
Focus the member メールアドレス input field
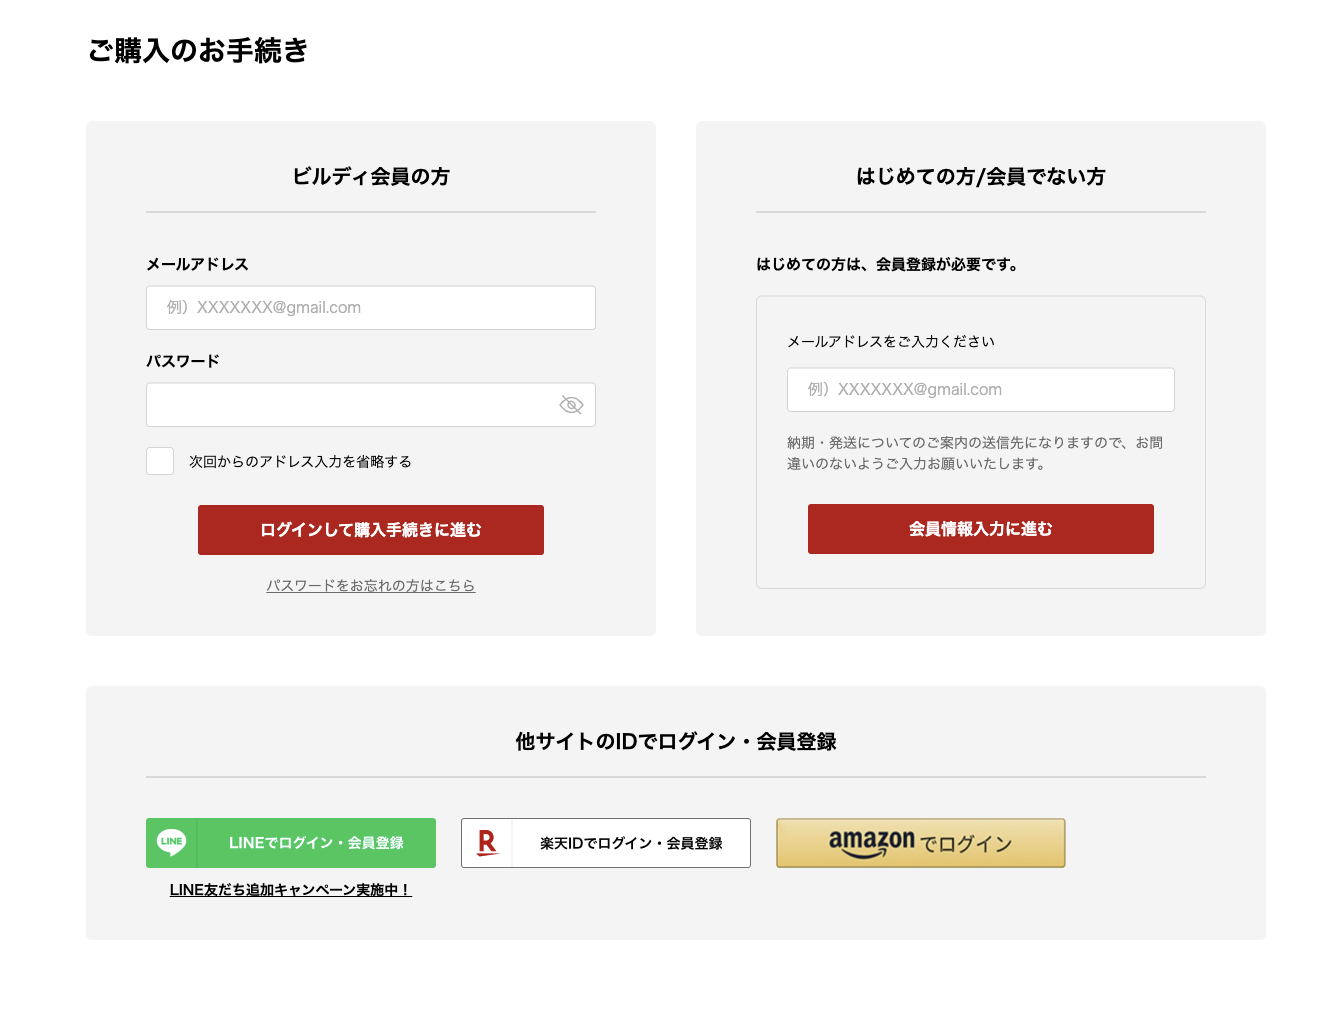coord(370,308)
